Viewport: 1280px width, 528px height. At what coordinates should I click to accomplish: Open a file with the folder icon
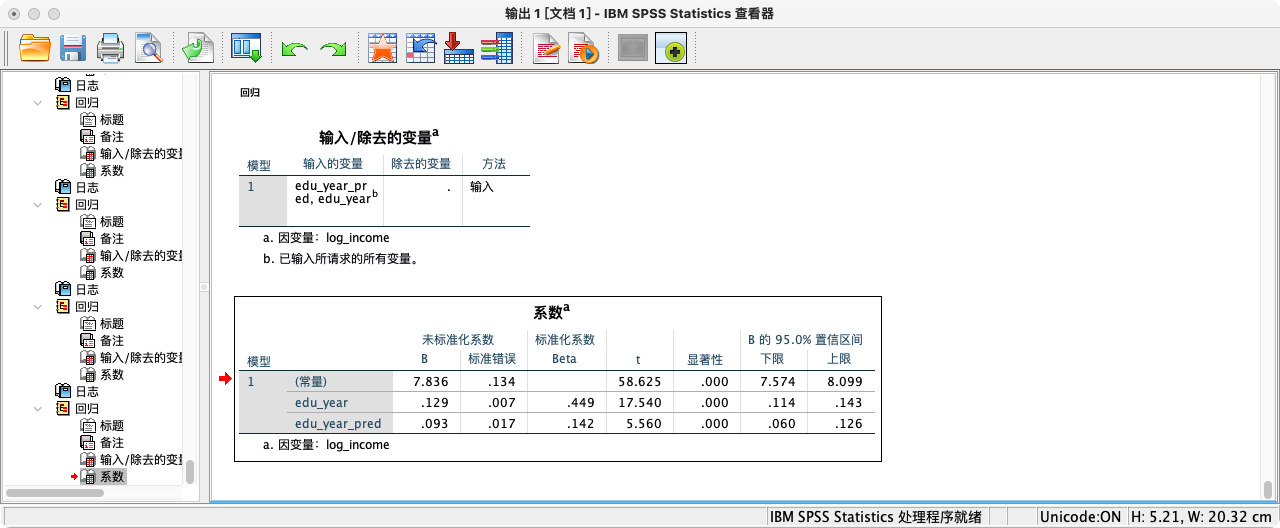(x=35, y=48)
